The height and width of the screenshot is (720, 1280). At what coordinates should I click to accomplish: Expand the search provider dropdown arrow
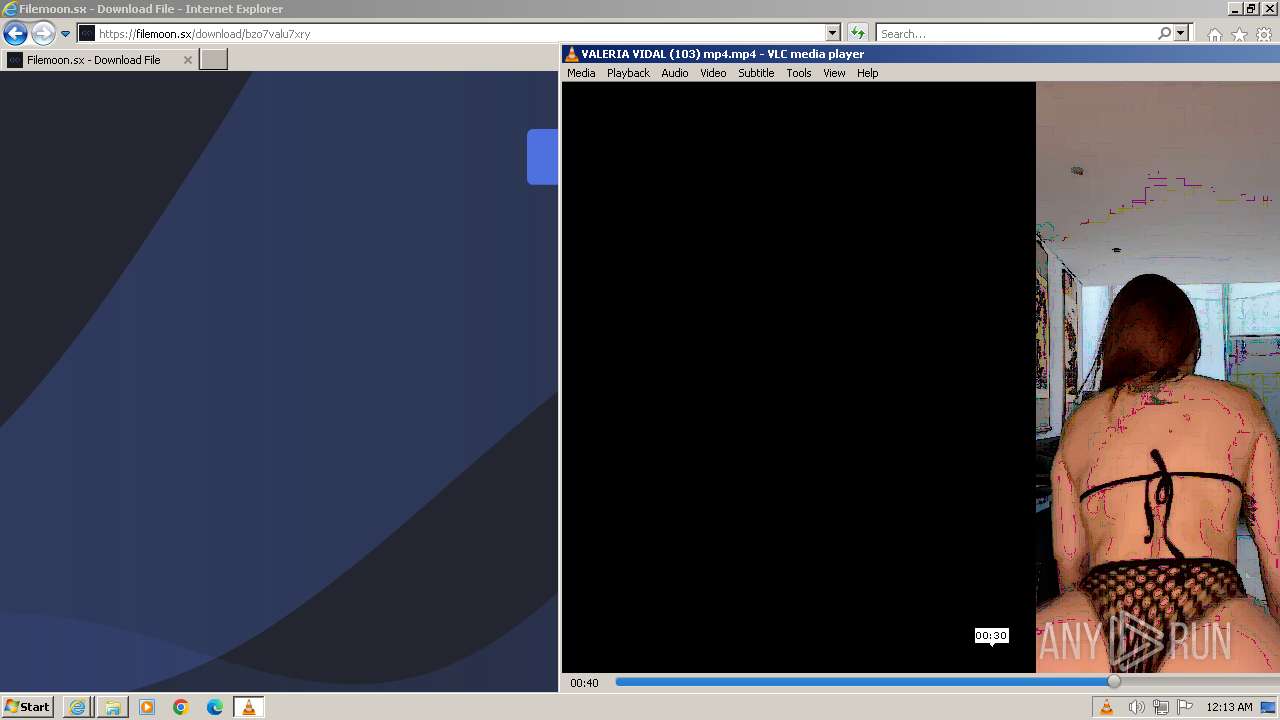click(x=1180, y=33)
